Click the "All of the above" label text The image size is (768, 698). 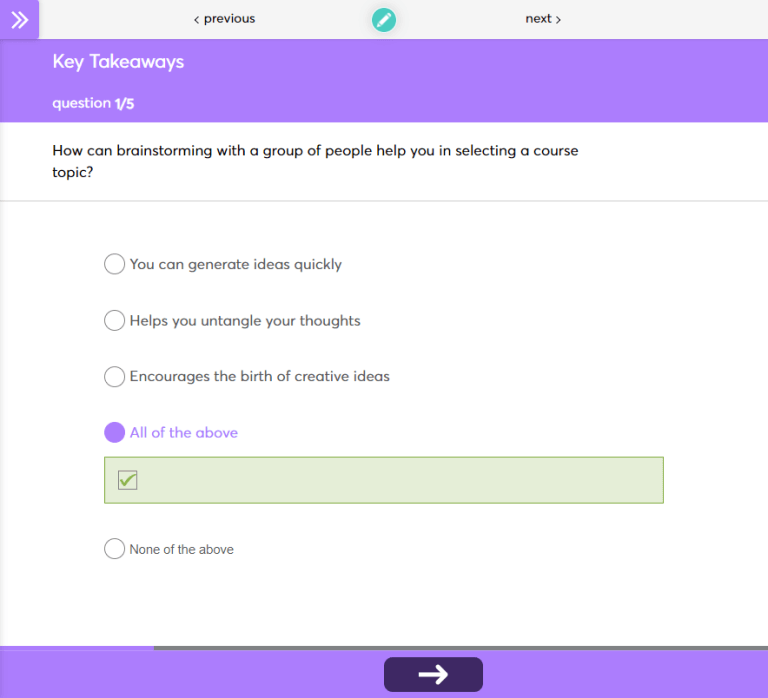pyautogui.click(x=184, y=433)
